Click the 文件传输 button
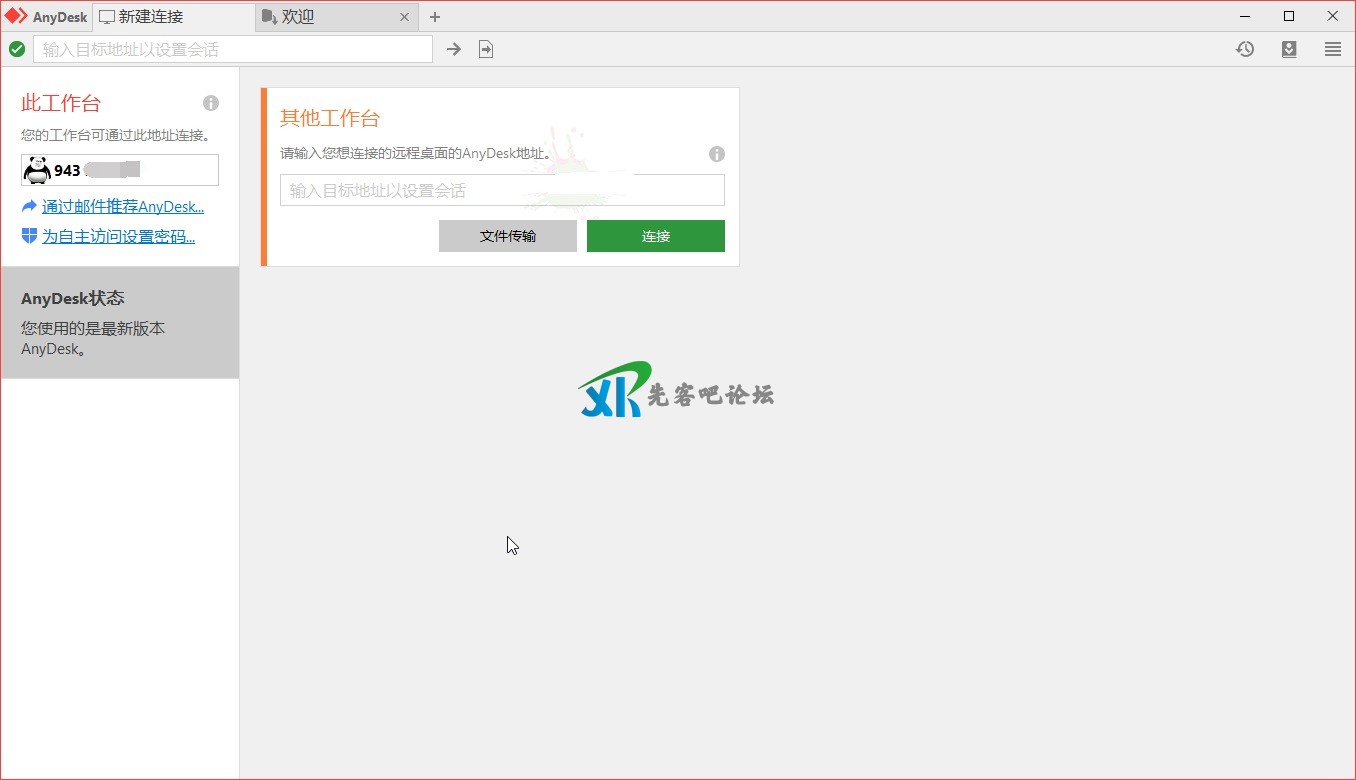The width and height of the screenshot is (1356, 780). click(x=507, y=236)
